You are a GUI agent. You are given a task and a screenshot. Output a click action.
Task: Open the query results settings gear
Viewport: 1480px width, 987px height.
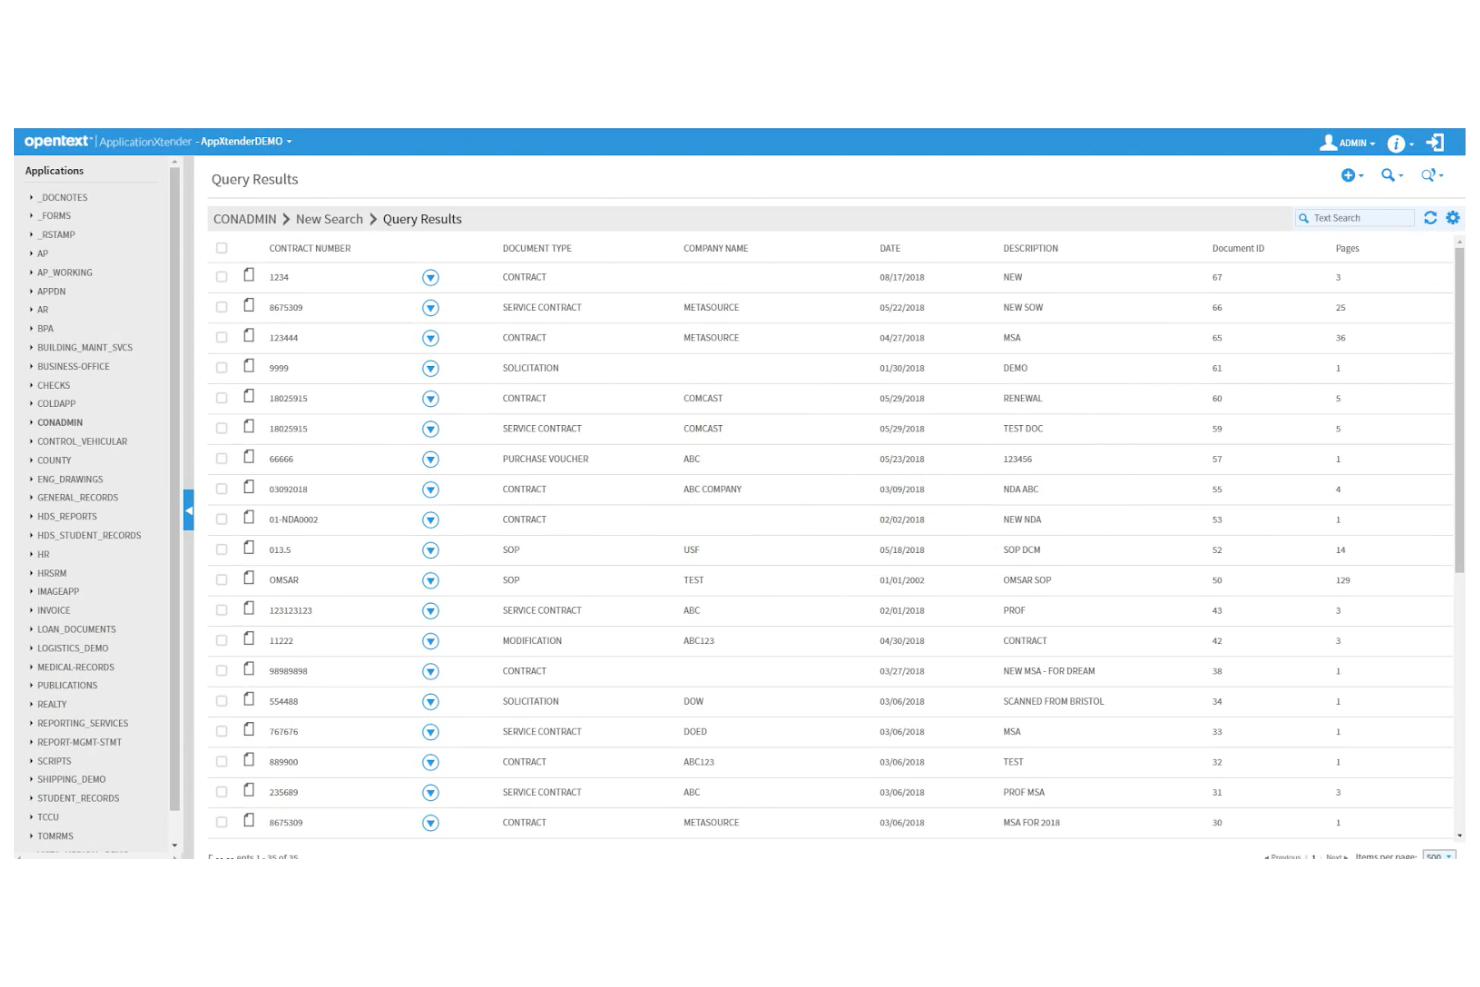tap(1452, 217)
